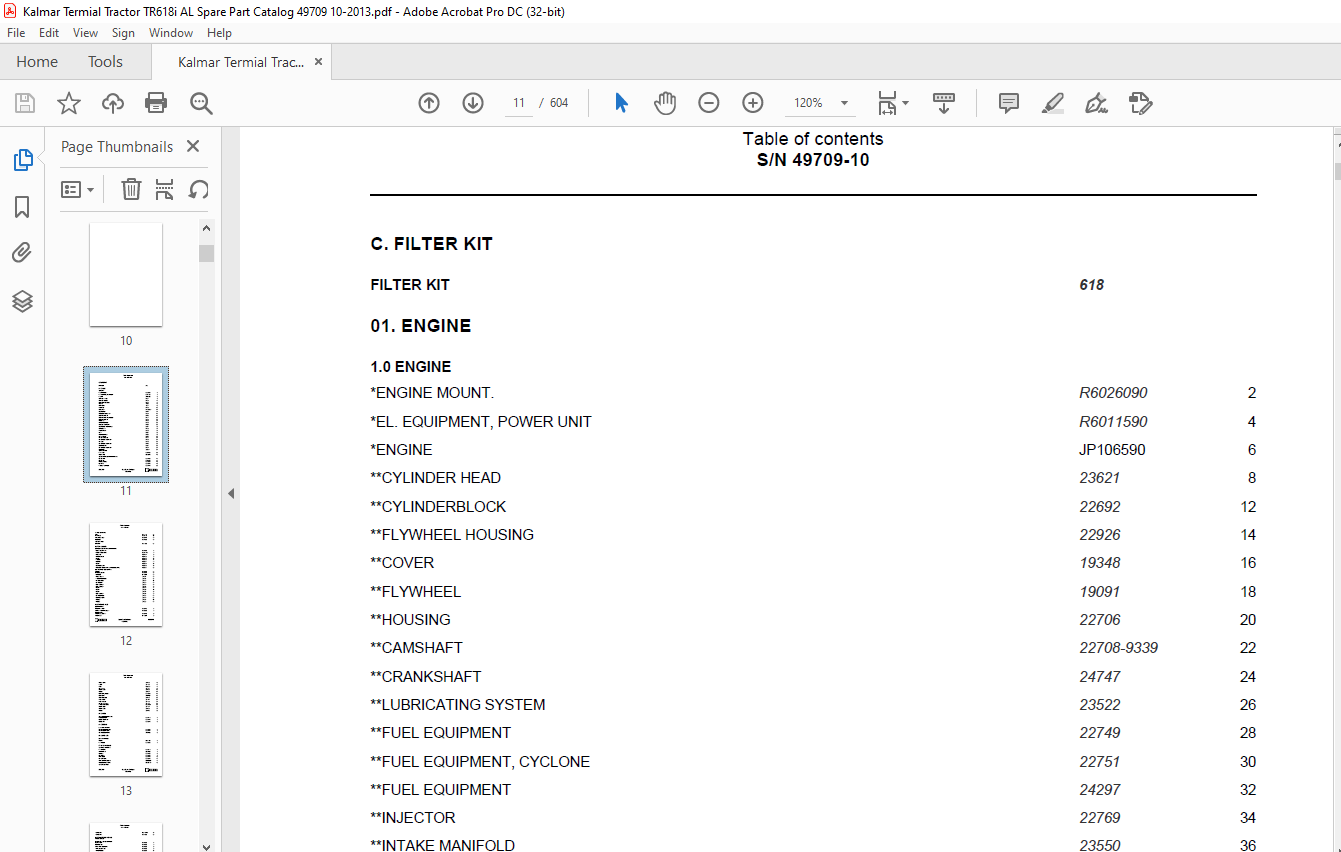Click the print pages icon in thumbnails panel
This screenshot has height=852, width=1341.
165,189
